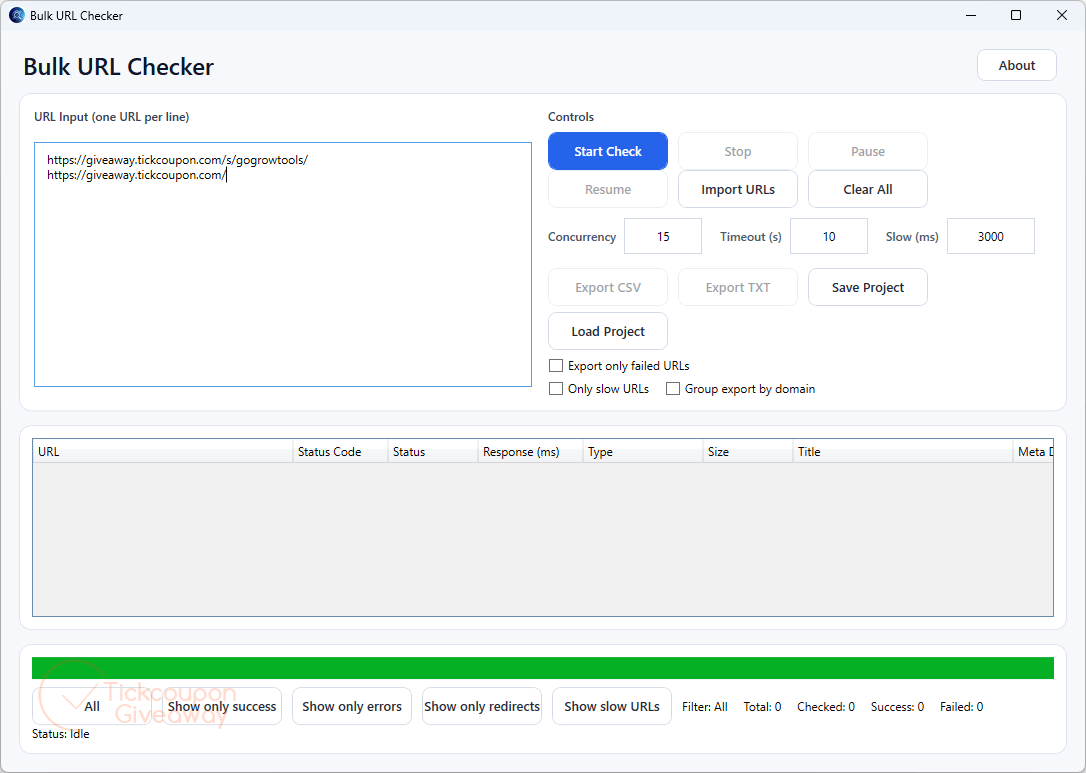Focus the Concurrency value field
1086x773 pixels.
click(x=663, y=236)
